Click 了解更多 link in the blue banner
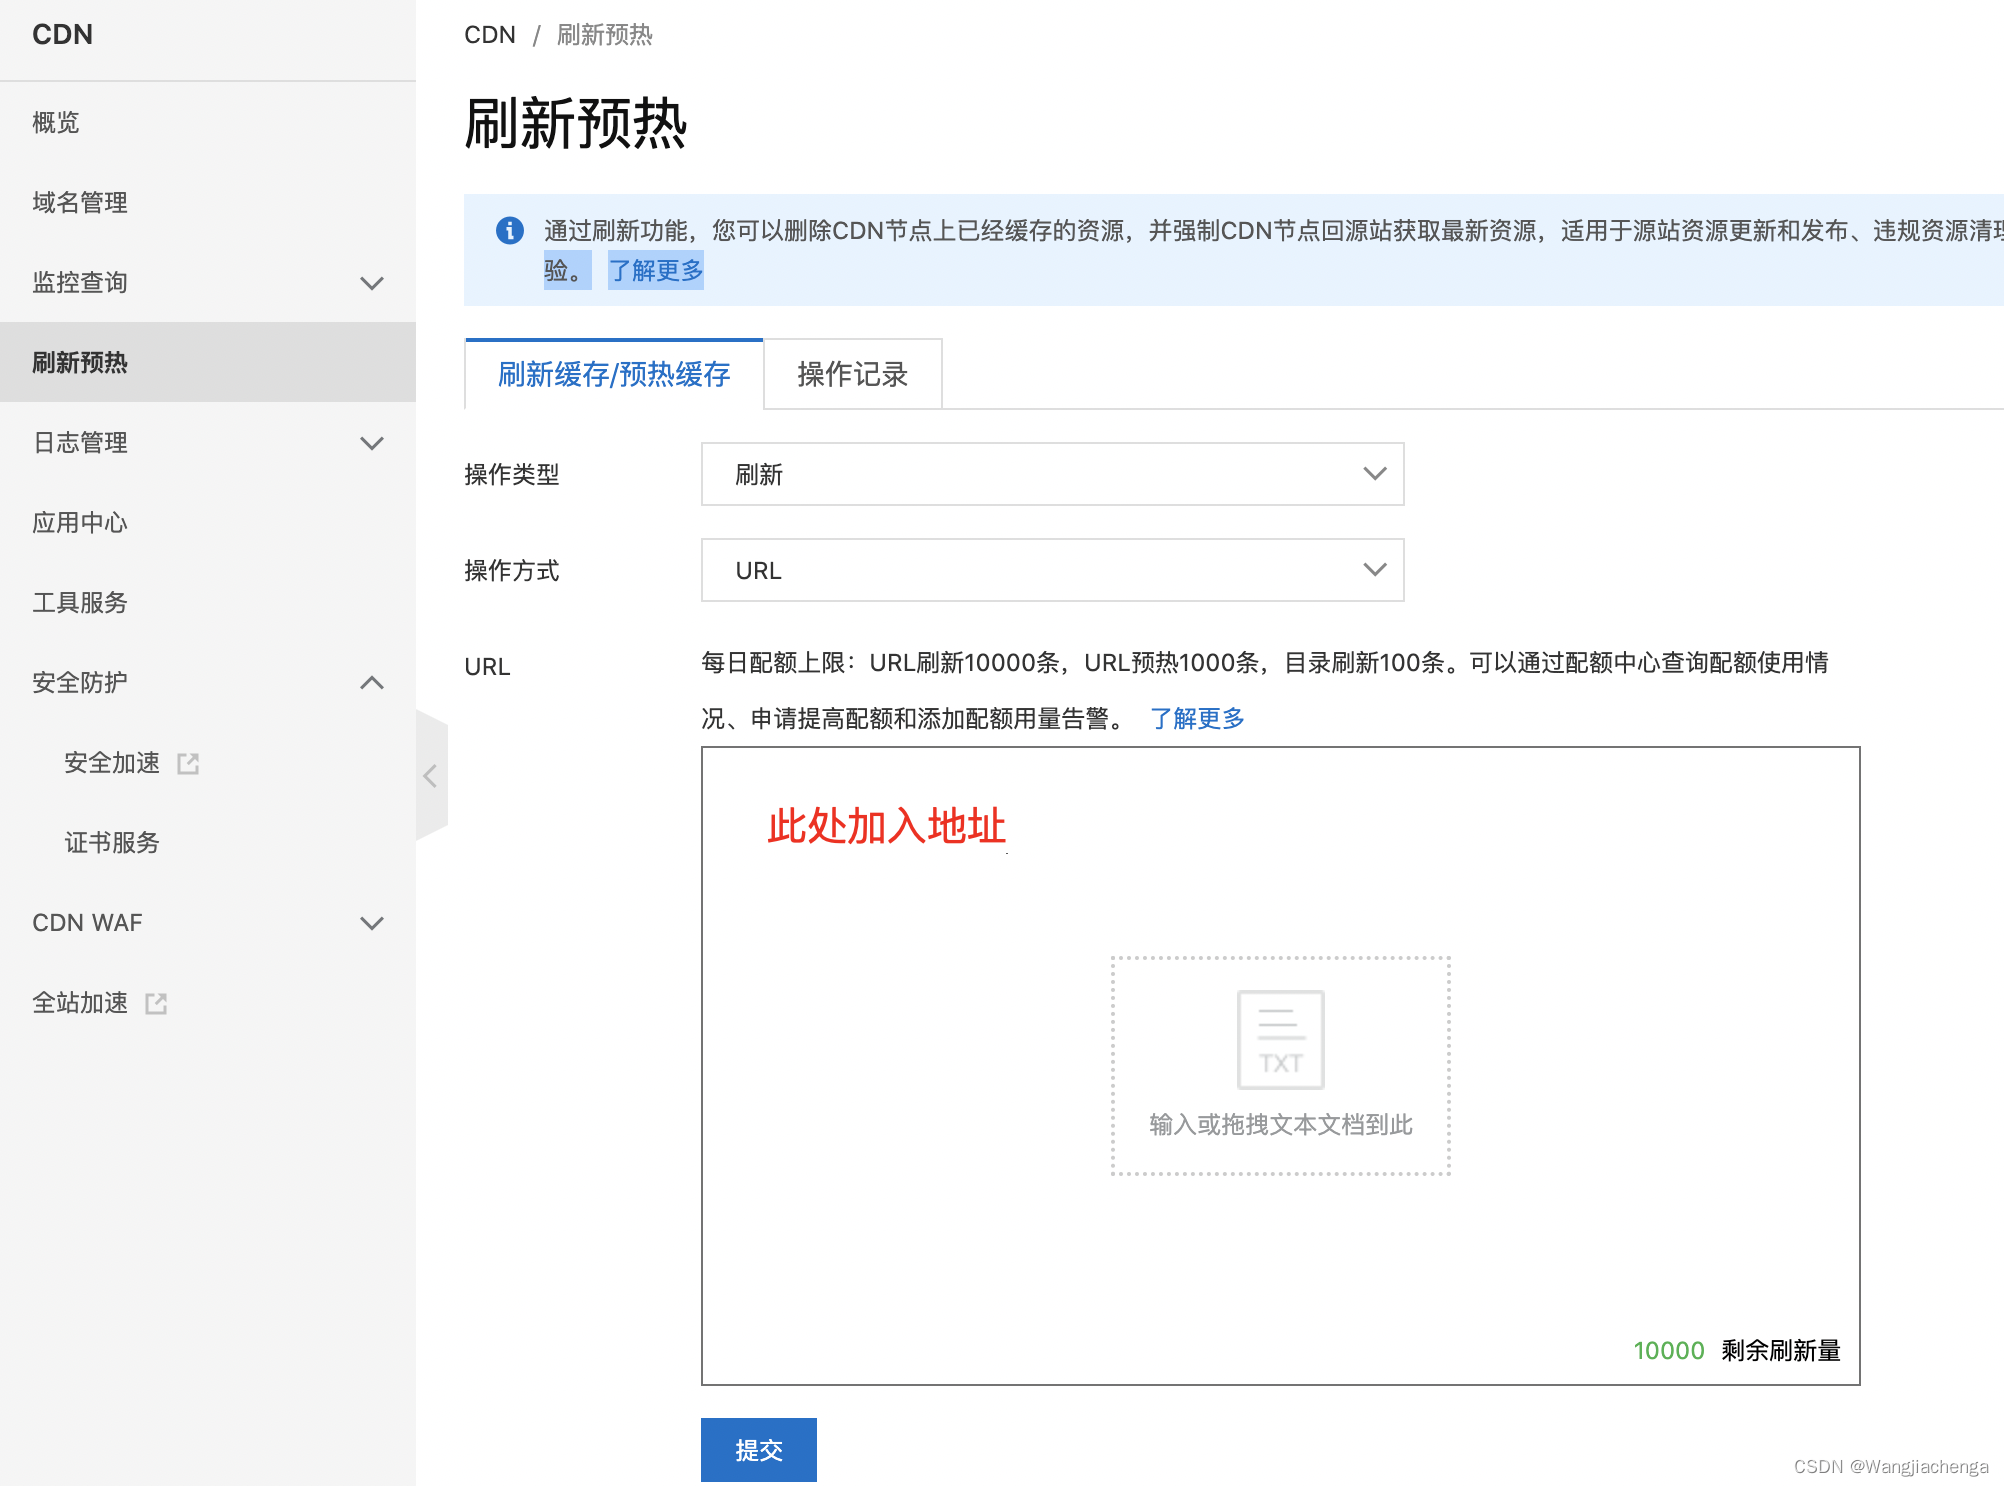2004x1486 pixels. pos(656,270)
